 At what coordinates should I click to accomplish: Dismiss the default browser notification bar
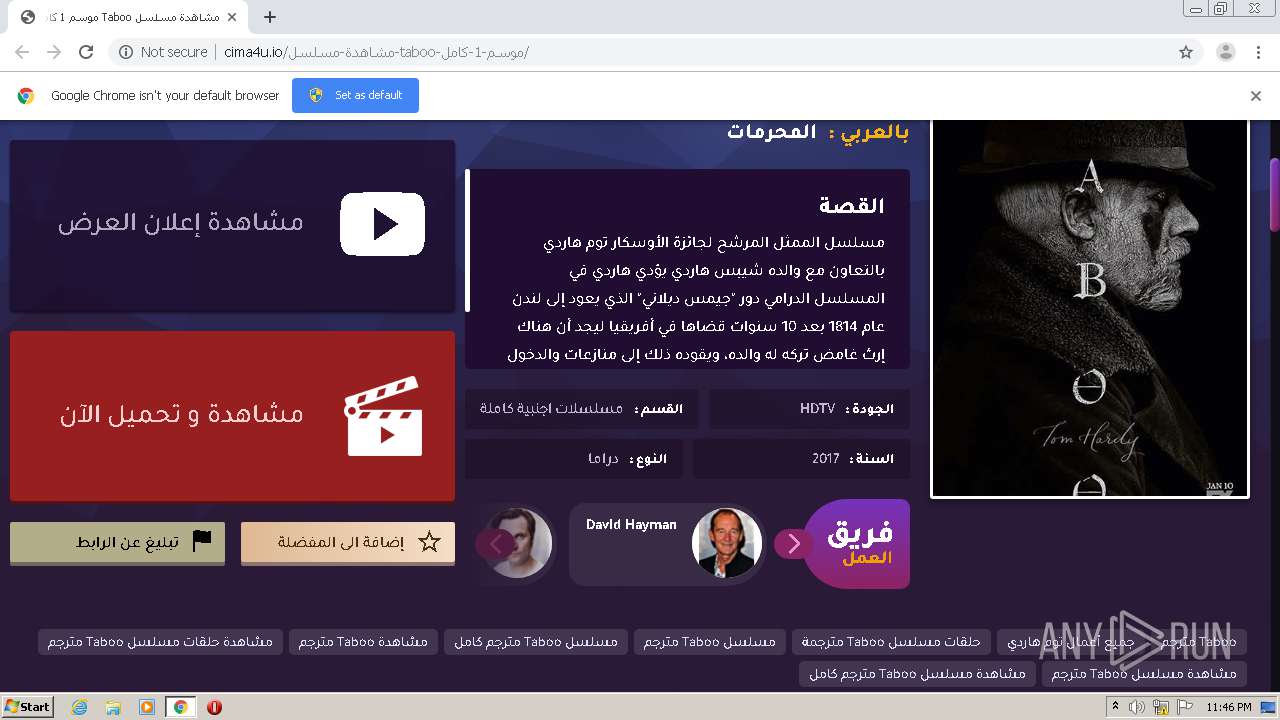1256,96
